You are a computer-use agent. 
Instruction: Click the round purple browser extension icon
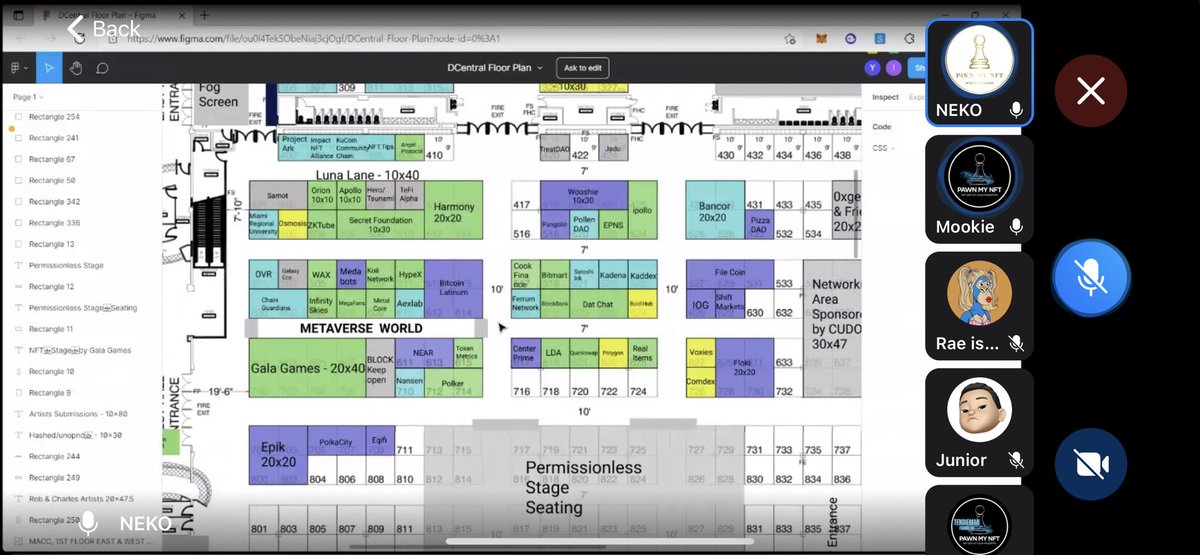click(x=851, y=39)
